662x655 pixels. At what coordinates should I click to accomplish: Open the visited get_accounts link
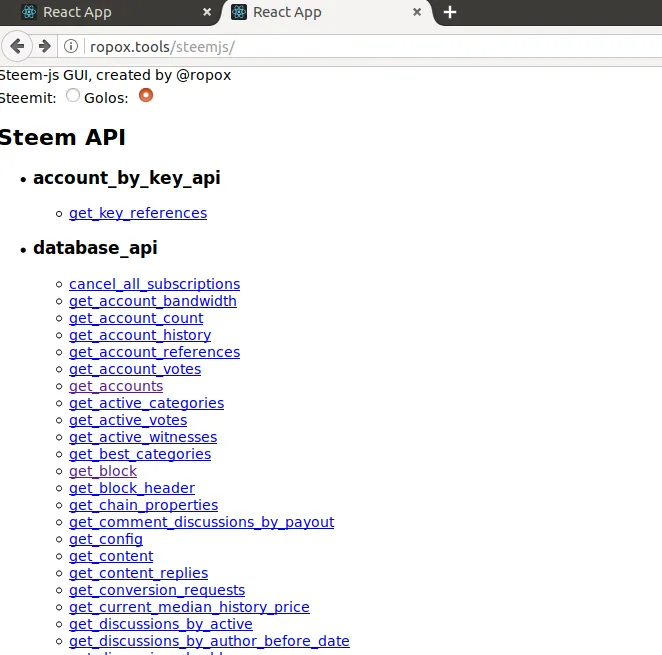116,386
